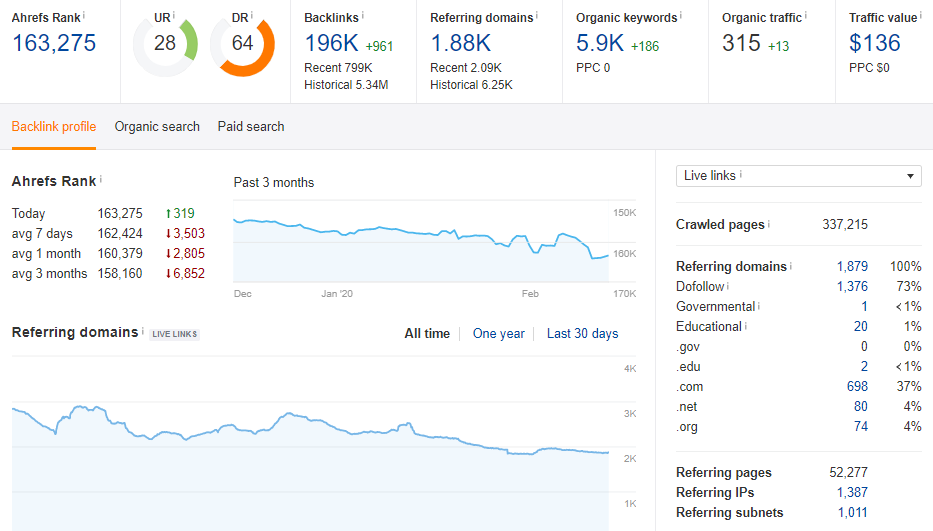
Task: Switch to Organic search tab
Action: (157, 126)
